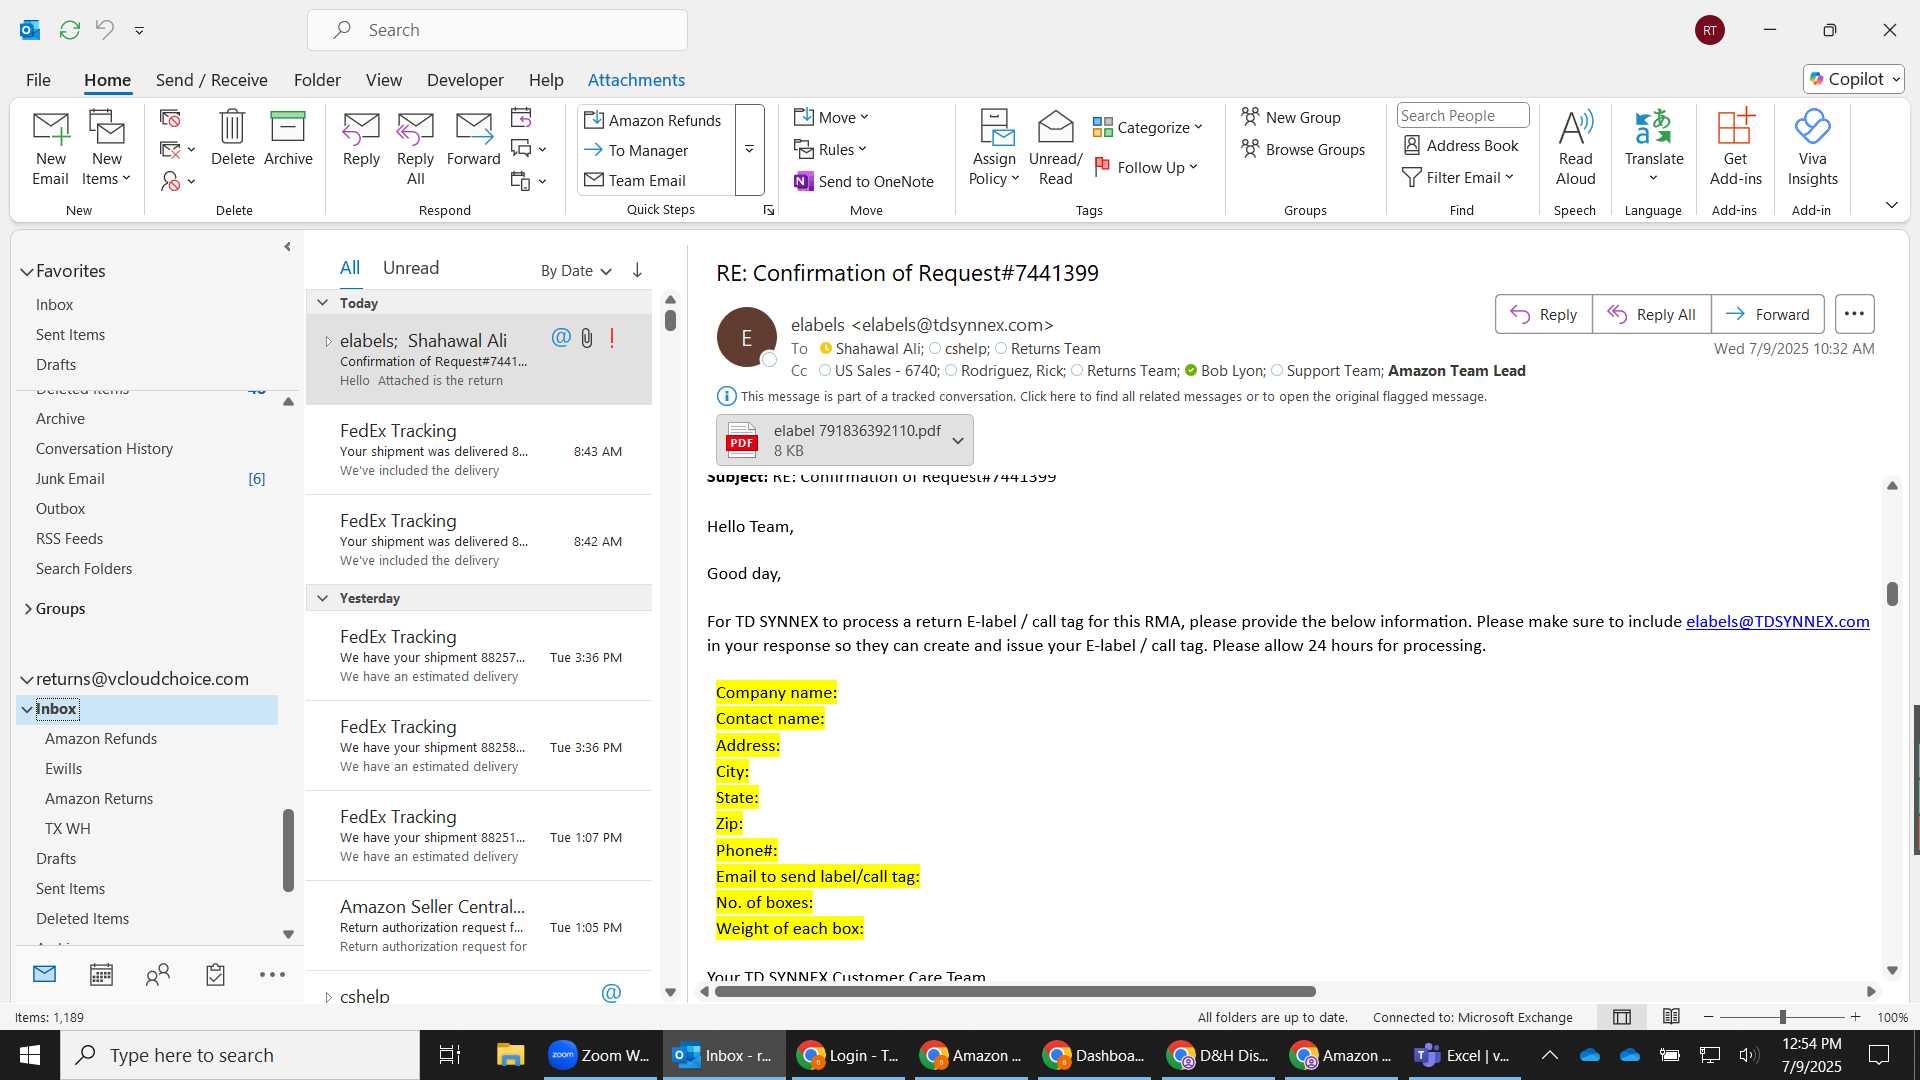Click the more actions ellipsis in reading pane
The image size is (1920, 1080).
[1854, 314]
